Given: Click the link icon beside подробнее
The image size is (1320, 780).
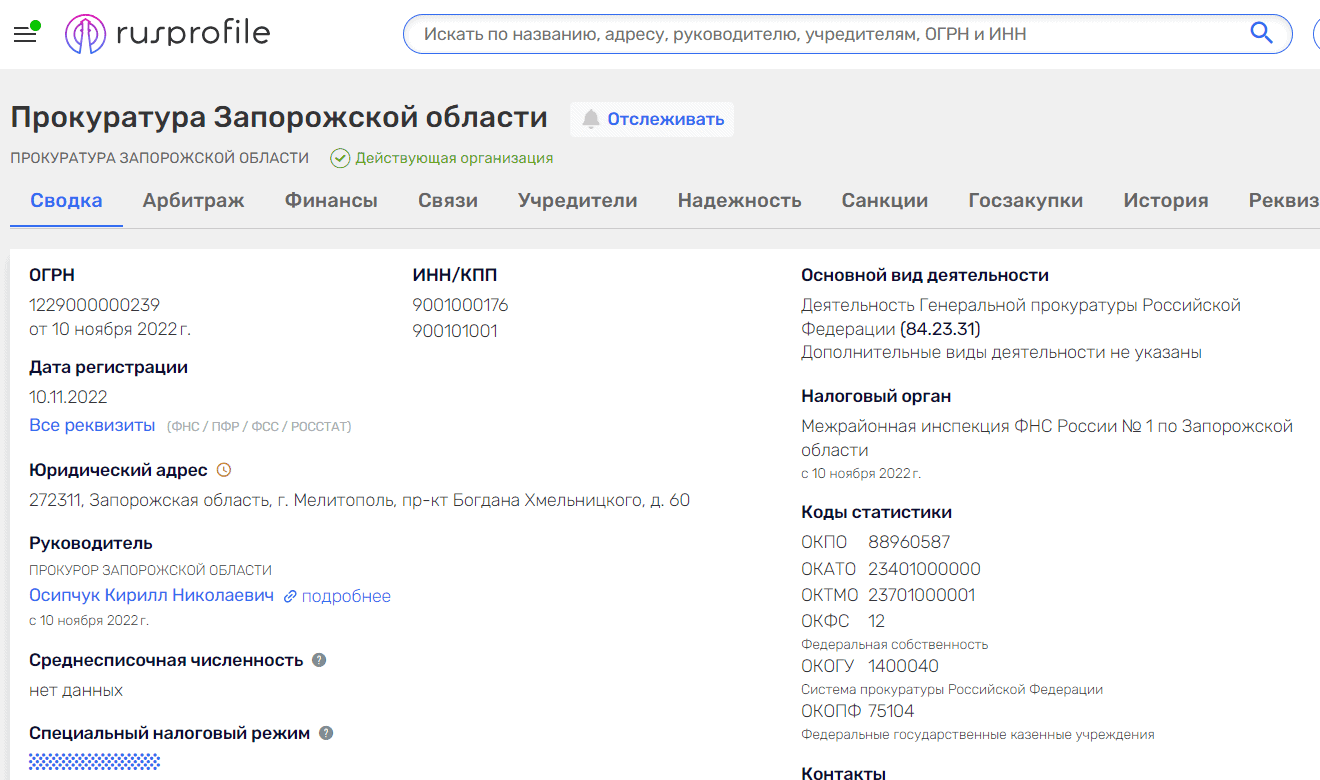Looking at the screenshot, I should click(x=289, y=595).
